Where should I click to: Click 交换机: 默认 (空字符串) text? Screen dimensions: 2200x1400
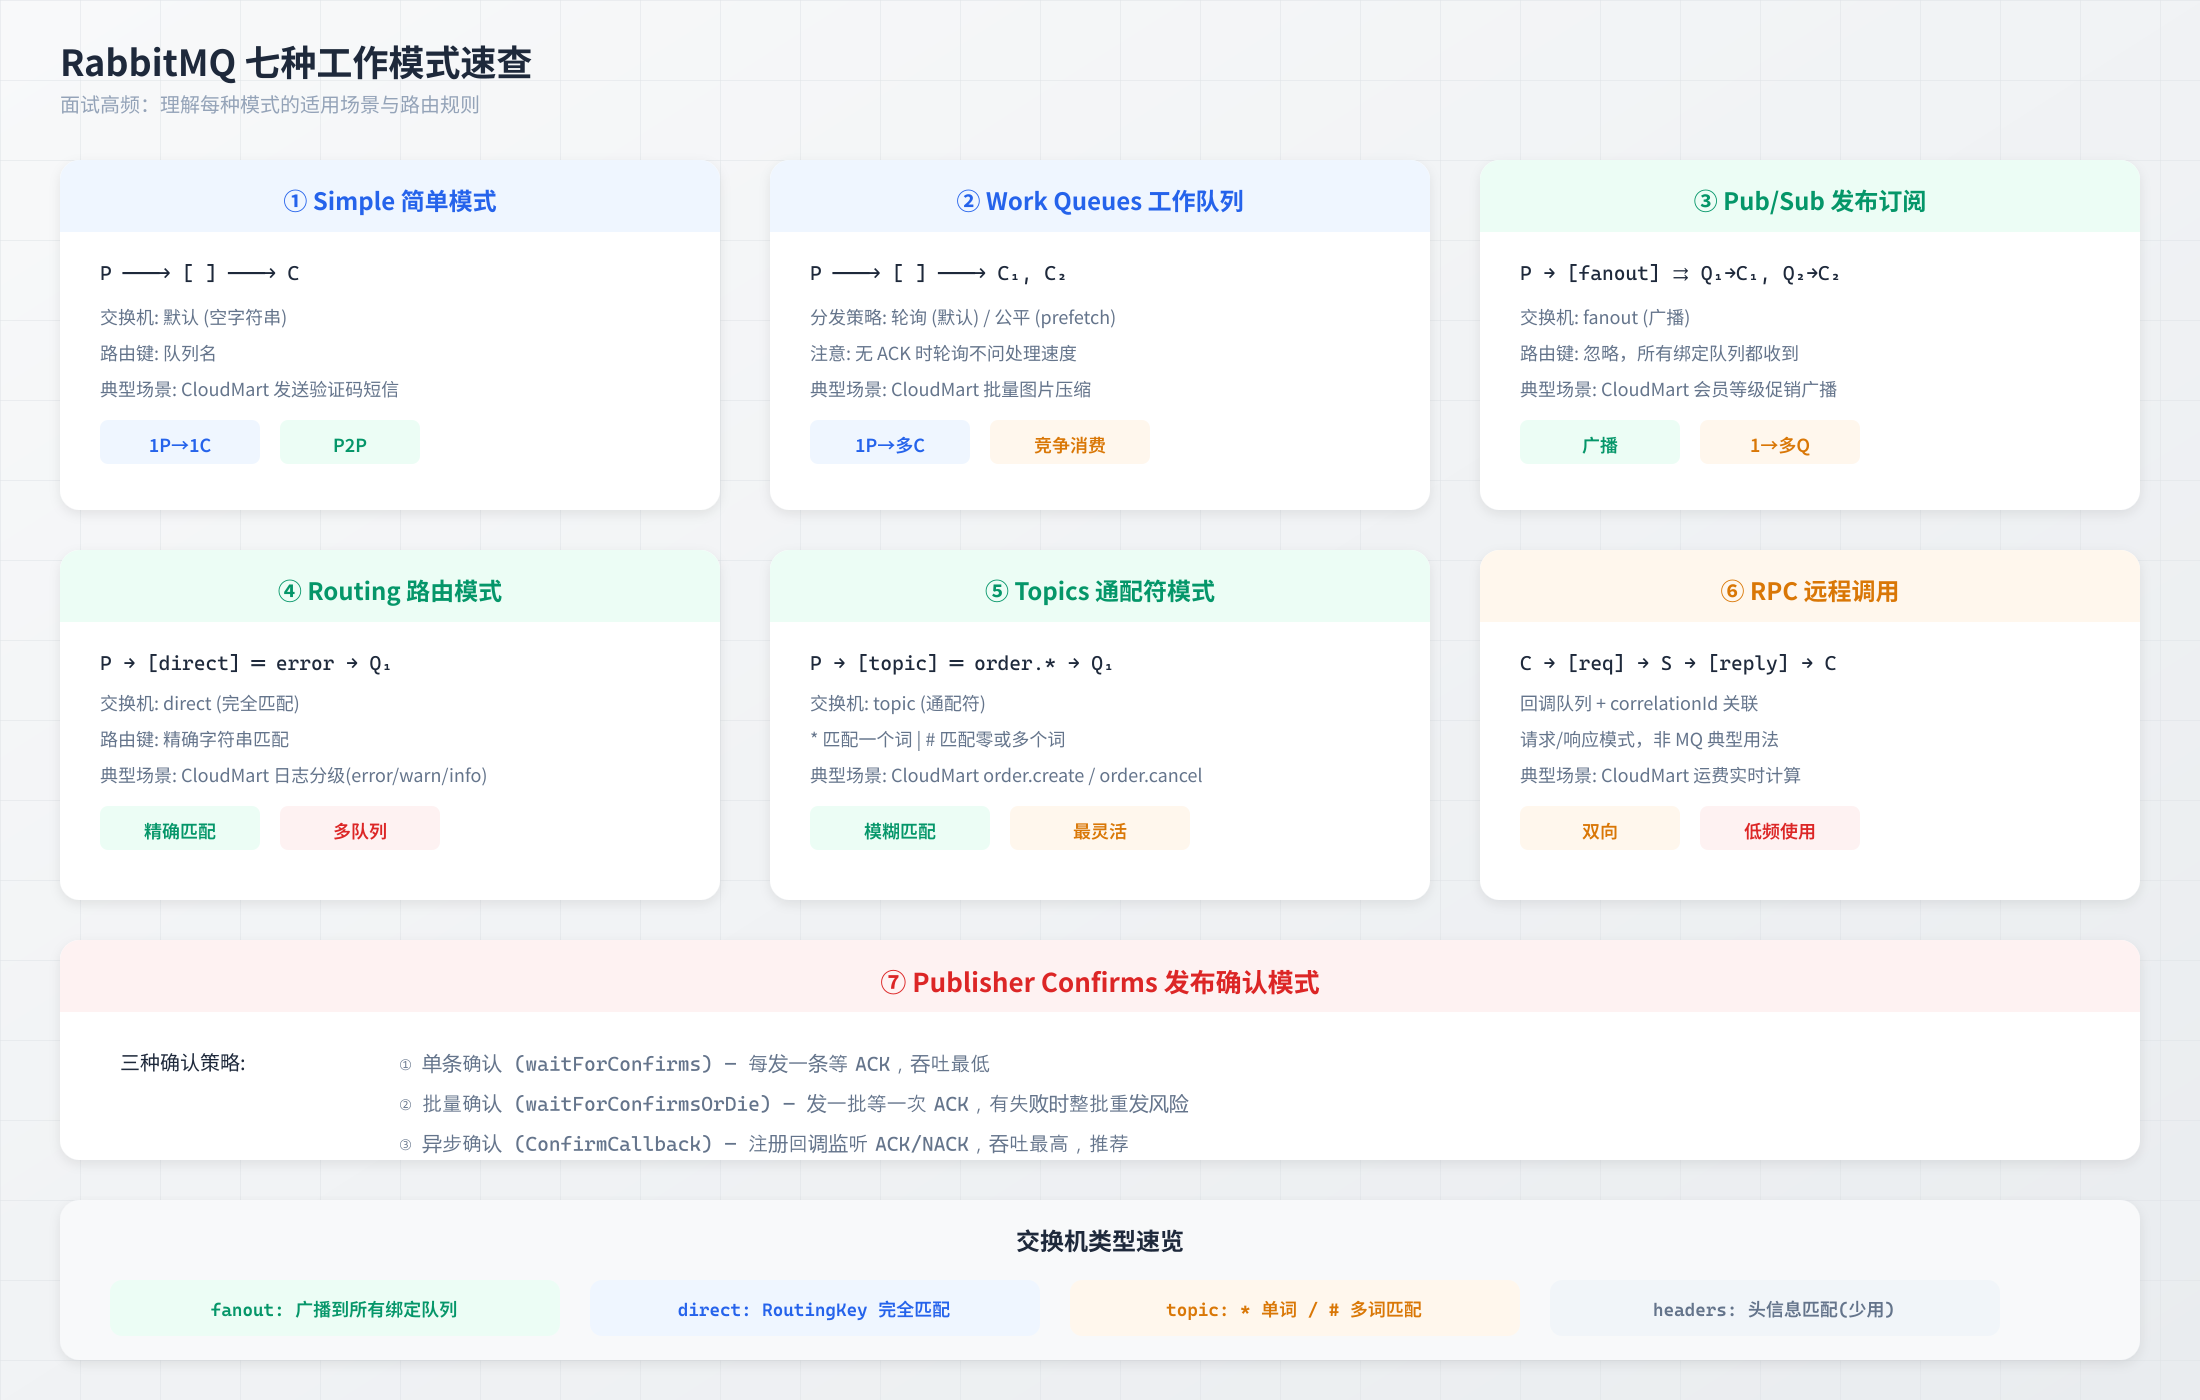193,317
